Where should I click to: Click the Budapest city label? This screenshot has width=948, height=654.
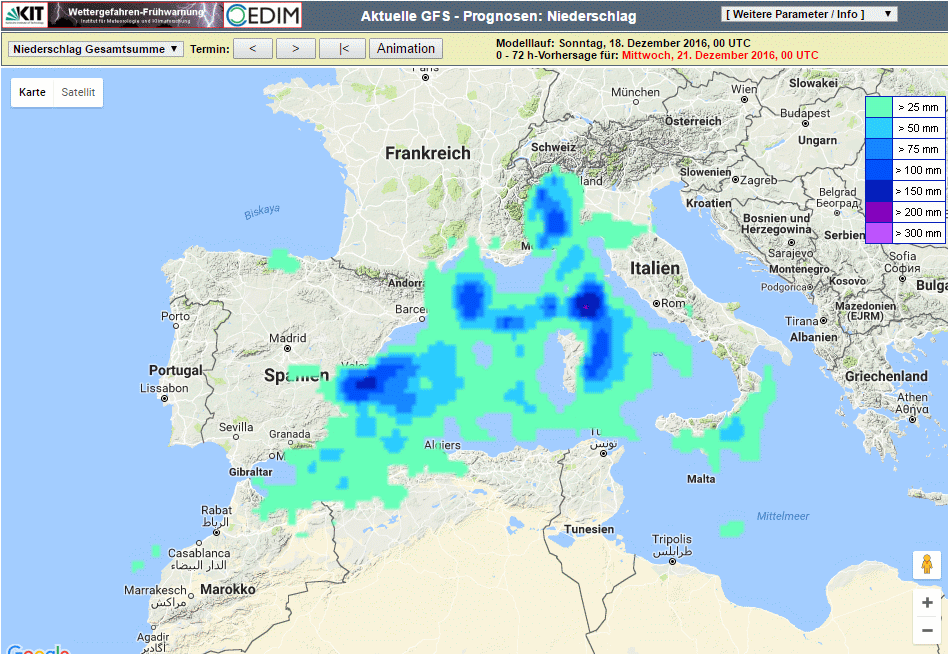805,113
